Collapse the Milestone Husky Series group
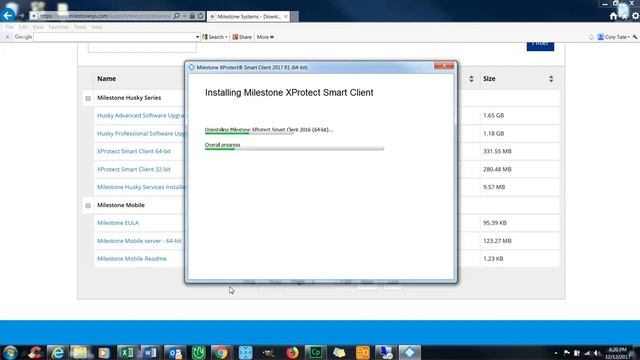Image resolution: width=640 pixels, height=360 pixels. coord(88,98)
